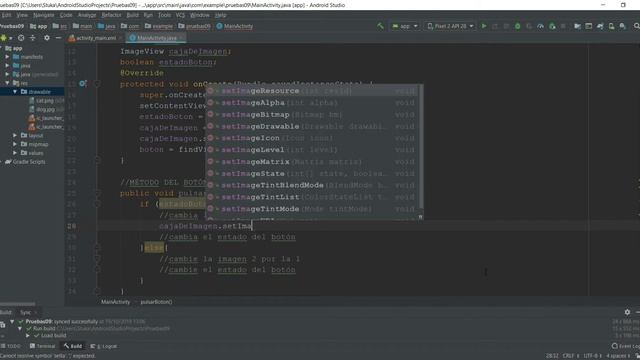Click the pulsarBoton() breadcrumb below editor
The width and height of the screenshot is (640, 360).
coord(156,302)
